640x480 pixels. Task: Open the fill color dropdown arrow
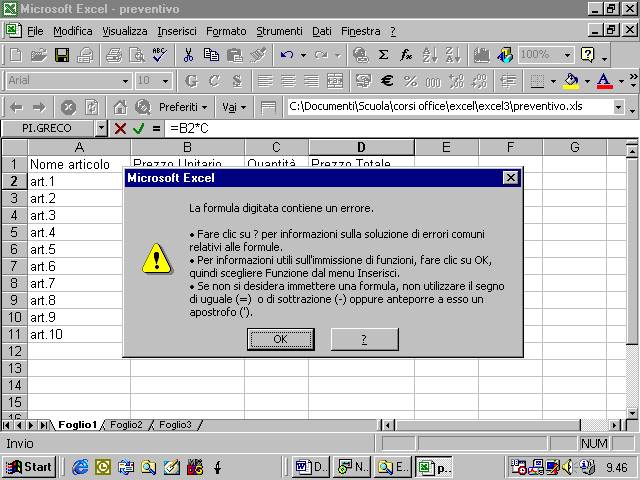pos(587,81)
